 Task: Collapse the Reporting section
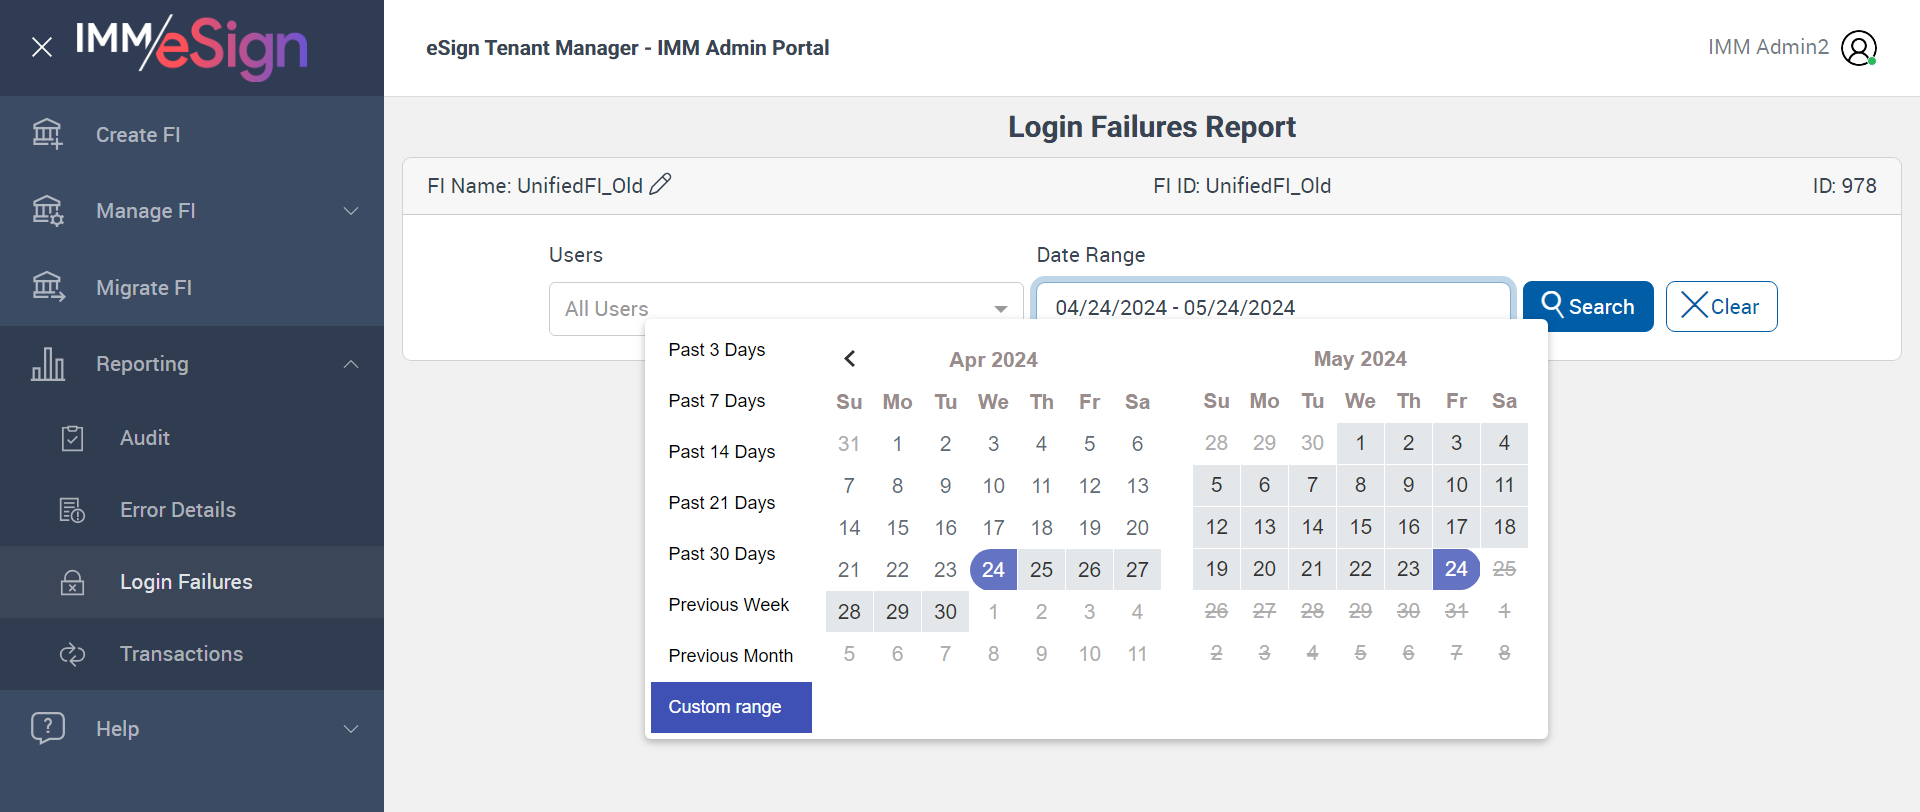pos(351,364)
